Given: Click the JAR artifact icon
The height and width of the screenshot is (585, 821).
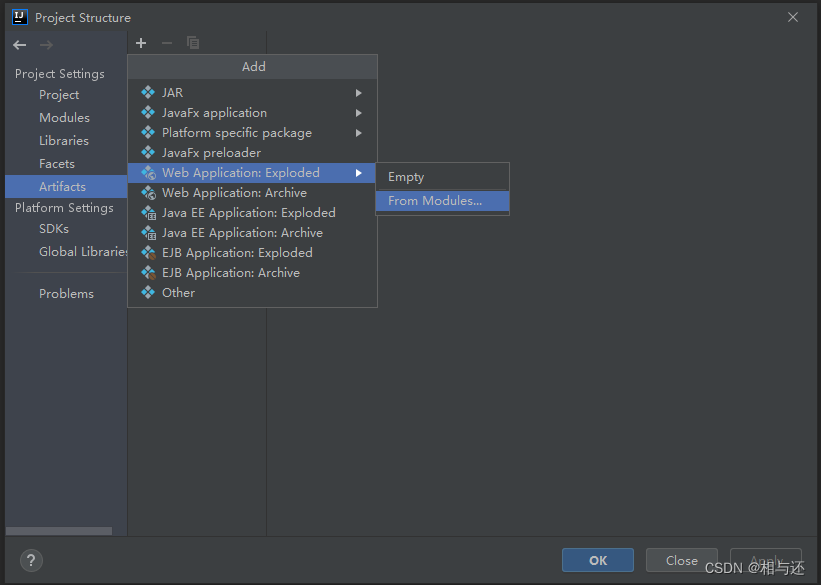Looking at the screenshot, I should pyautogui.click(x=148, y=93).
